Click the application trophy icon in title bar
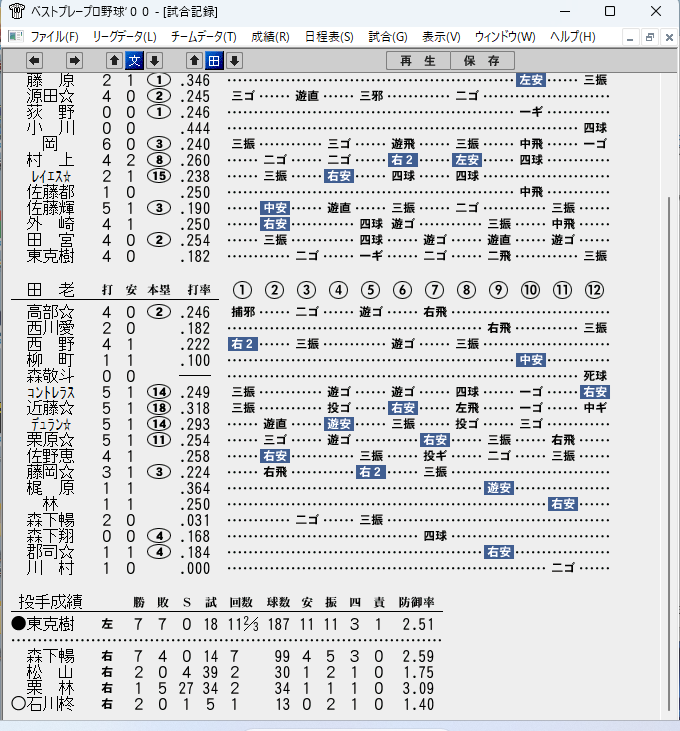Viewport: 680px width, 731px height. pos(16,11)
